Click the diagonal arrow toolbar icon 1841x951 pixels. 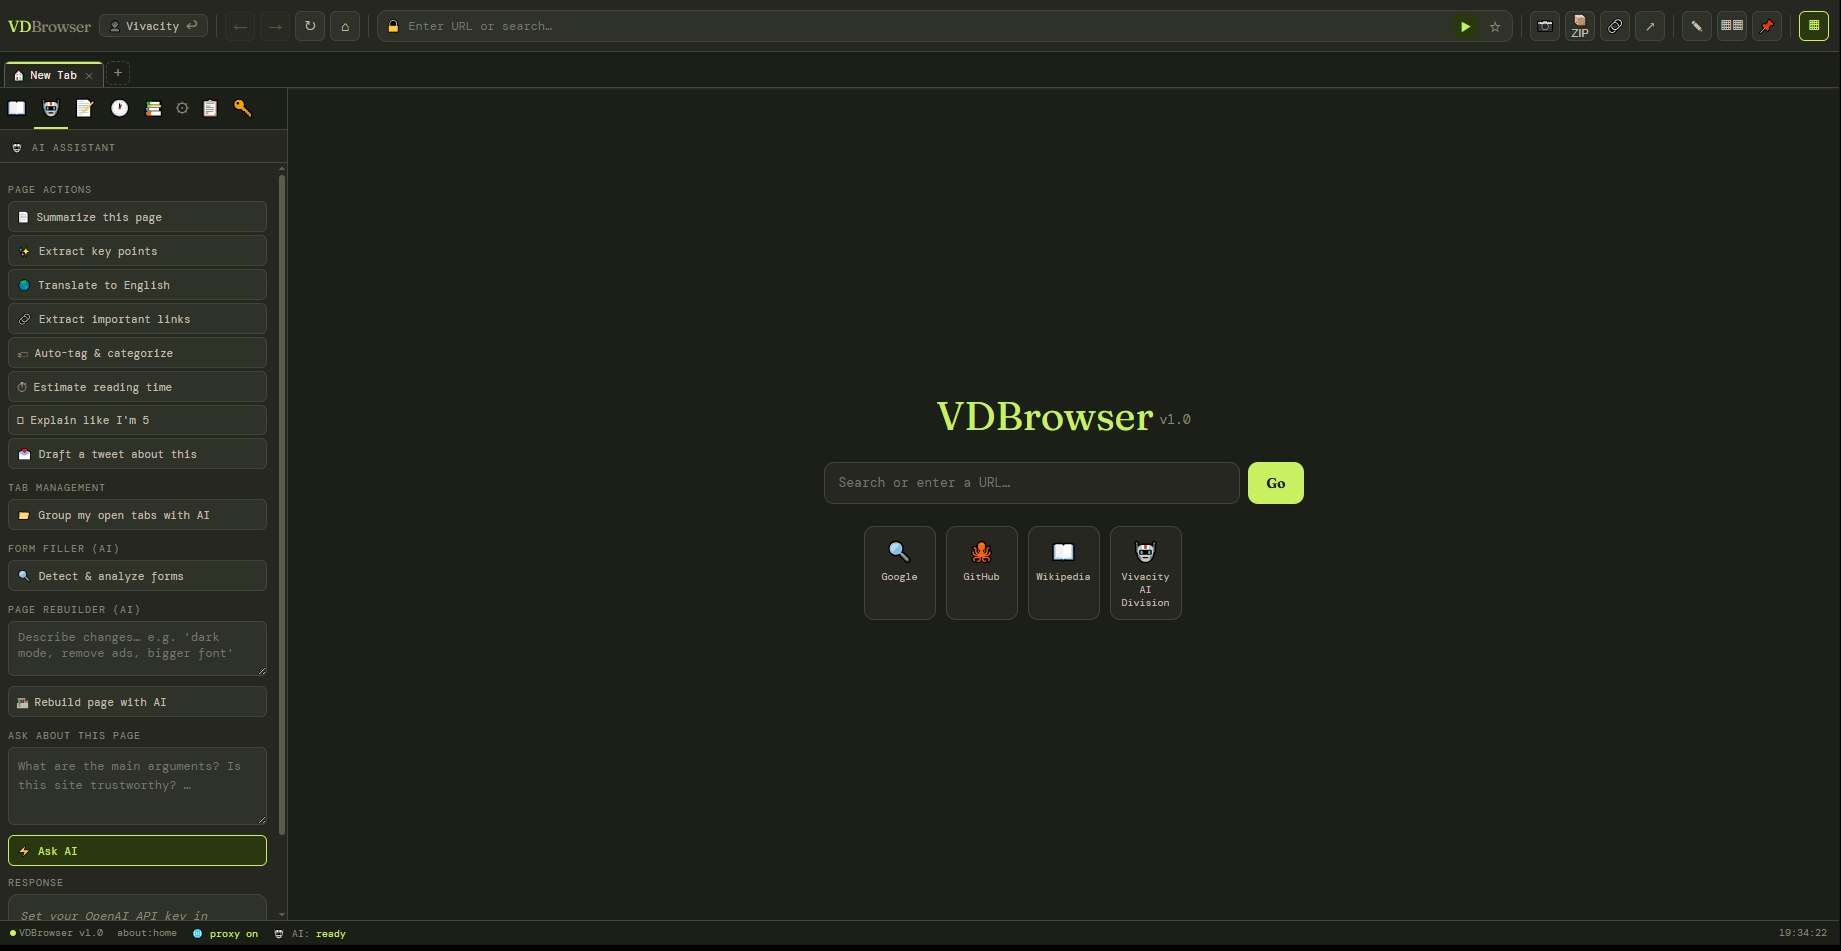coord(1650,26)
